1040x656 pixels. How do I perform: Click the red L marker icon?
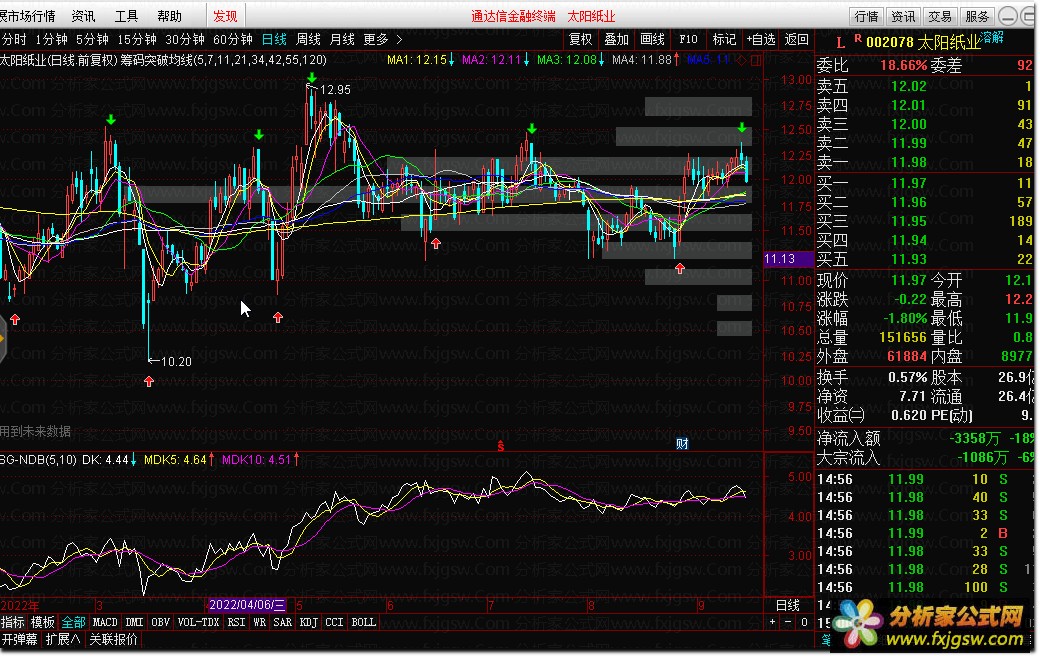click(840, 43)
